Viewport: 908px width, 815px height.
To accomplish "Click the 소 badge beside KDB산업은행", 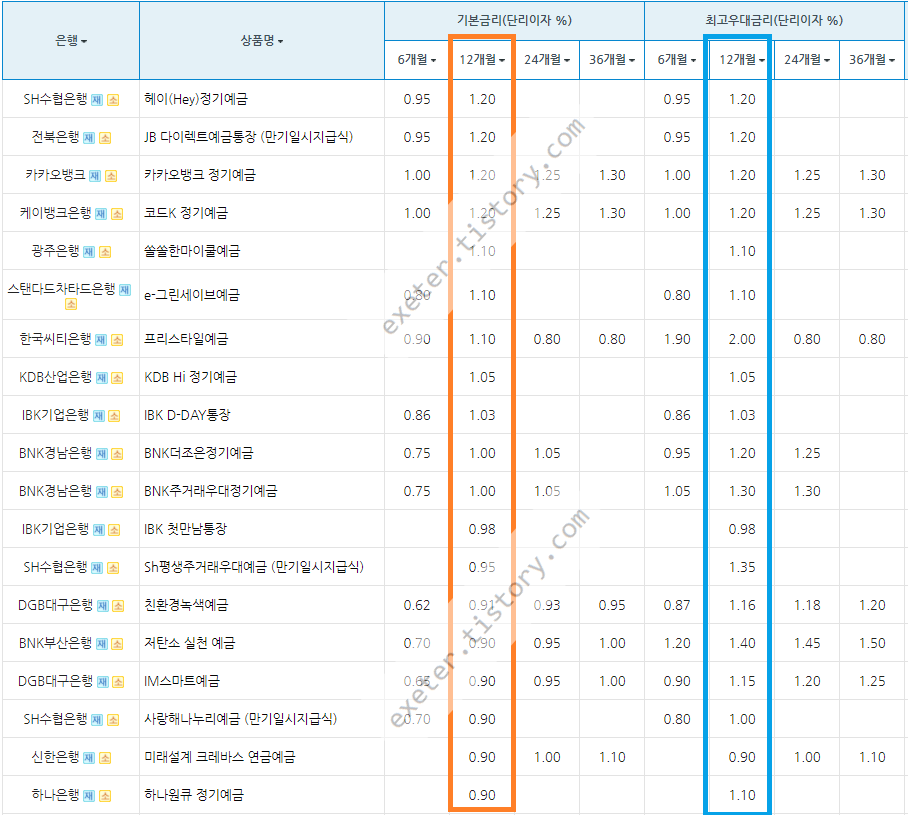I will point(117,378).
